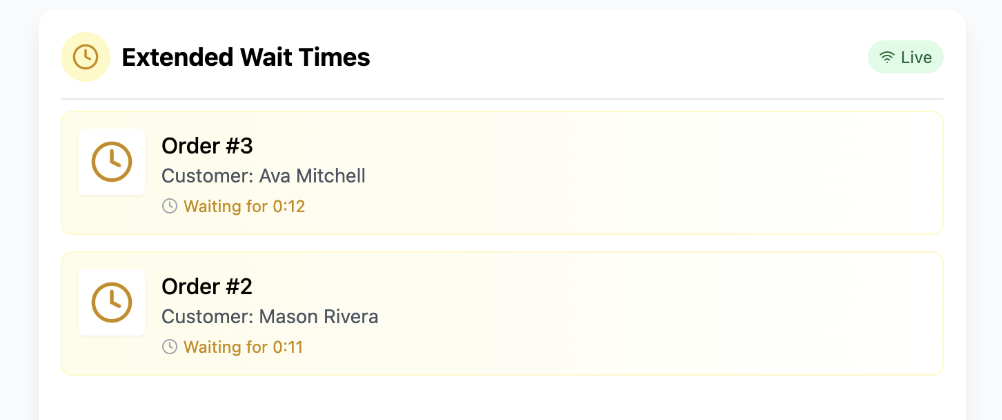The width and height of the screenshot is (1002, 420).
Task: Click the large clock icon on Order #3
Action: coord(112,162)
